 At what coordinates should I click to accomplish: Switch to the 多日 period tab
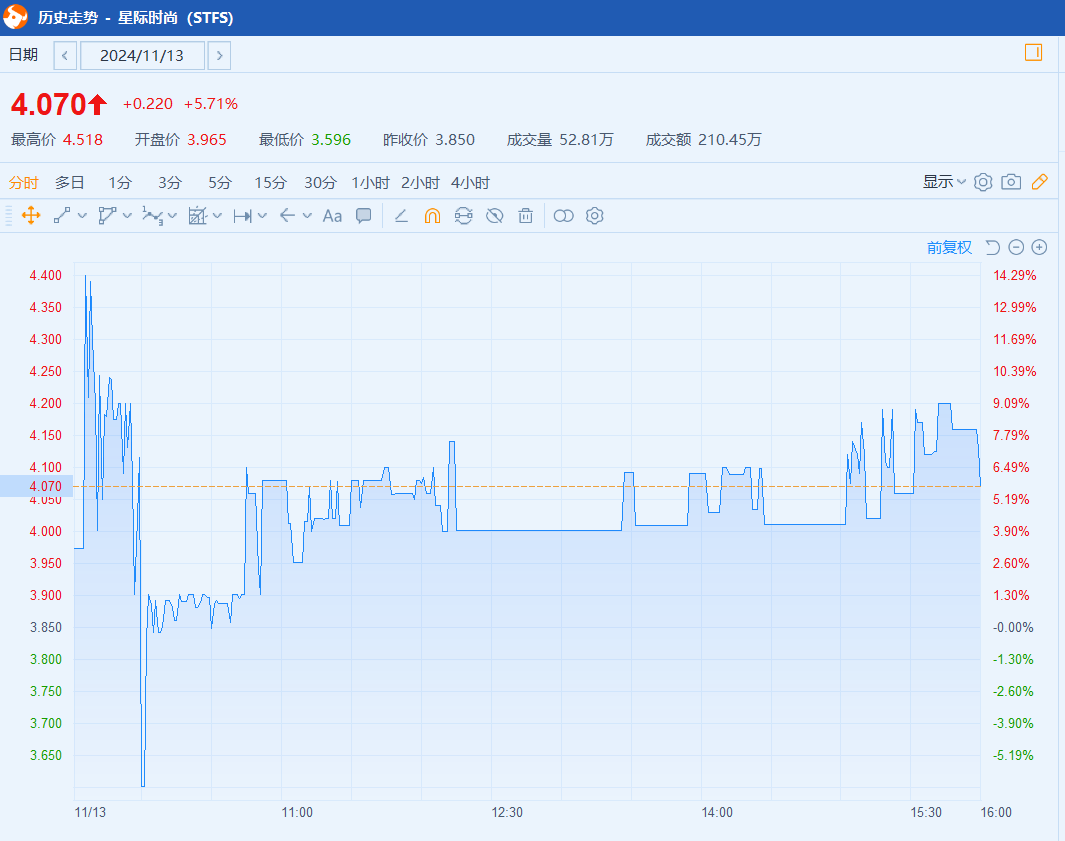point(70,183)
